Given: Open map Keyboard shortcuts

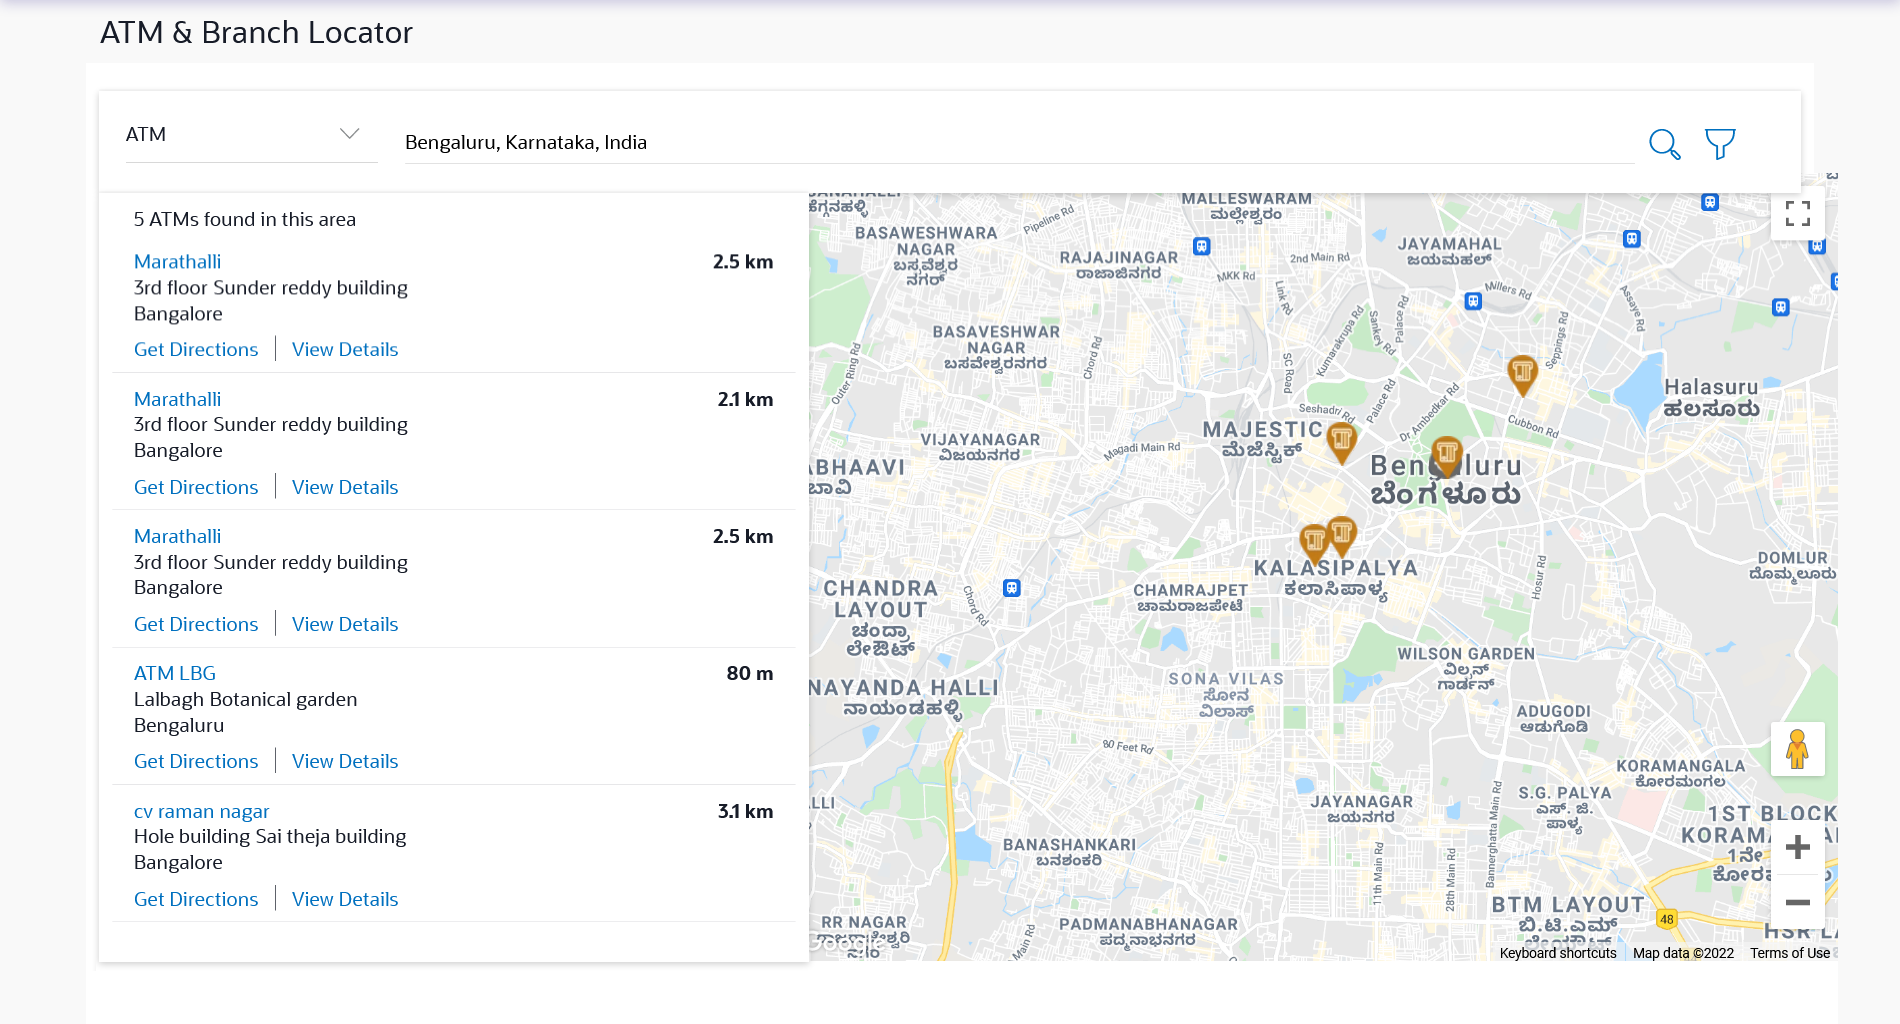Looking at the screenshot, I should coord(1557,953).
